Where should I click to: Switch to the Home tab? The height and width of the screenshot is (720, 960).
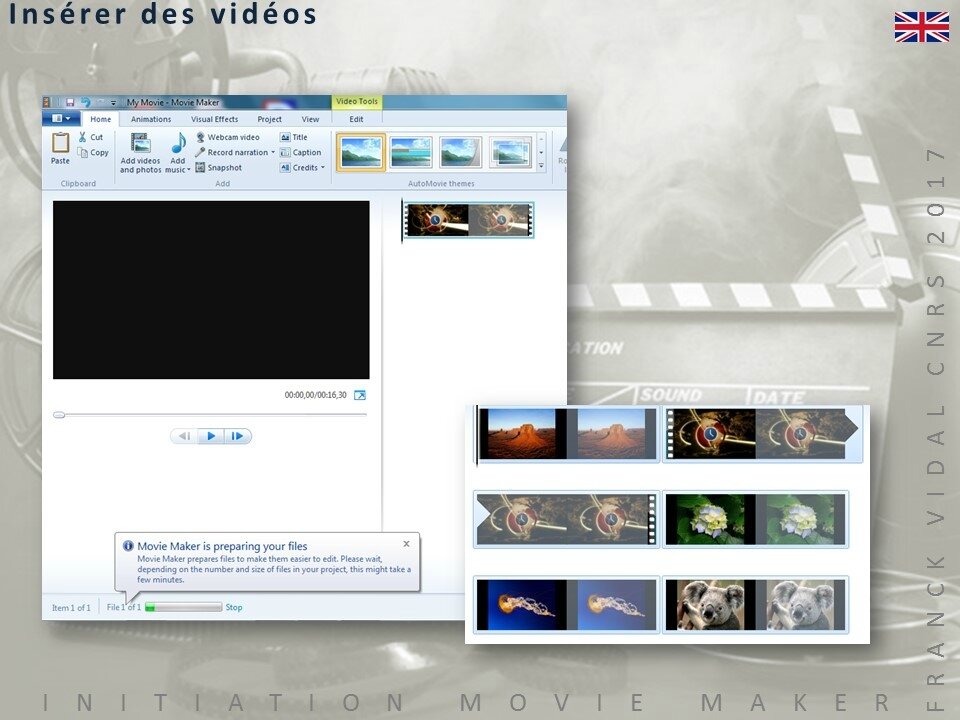(100, 119)
